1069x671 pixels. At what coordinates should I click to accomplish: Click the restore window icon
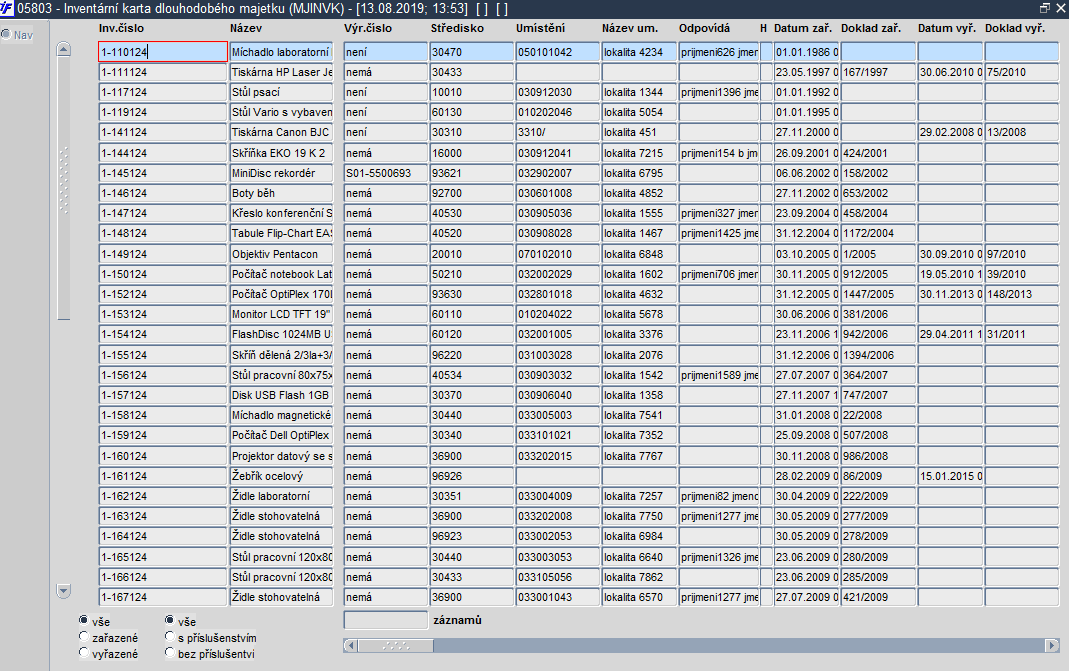coord(1044,8)
